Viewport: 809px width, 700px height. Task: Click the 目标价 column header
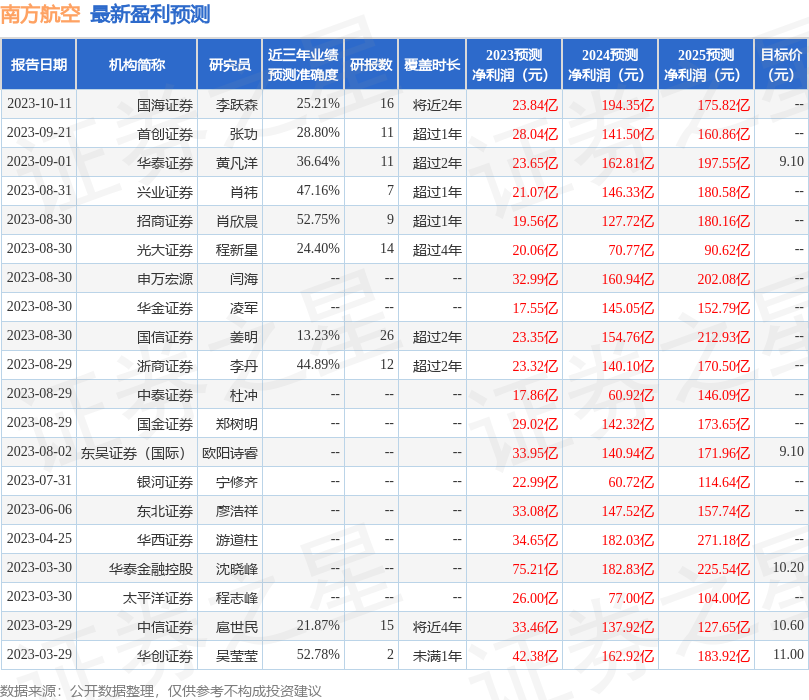click(x=781, y=64)
